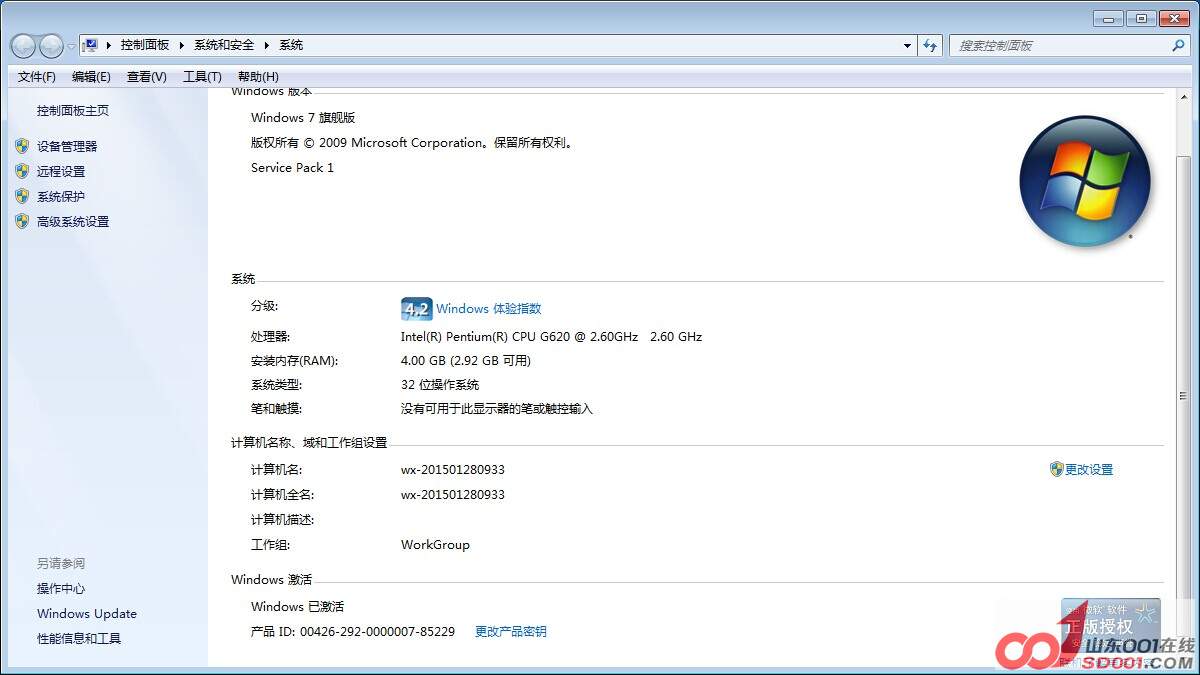
Task: Click the shield icon beside 高级系统设置
Action: click(x=22, y=222)
